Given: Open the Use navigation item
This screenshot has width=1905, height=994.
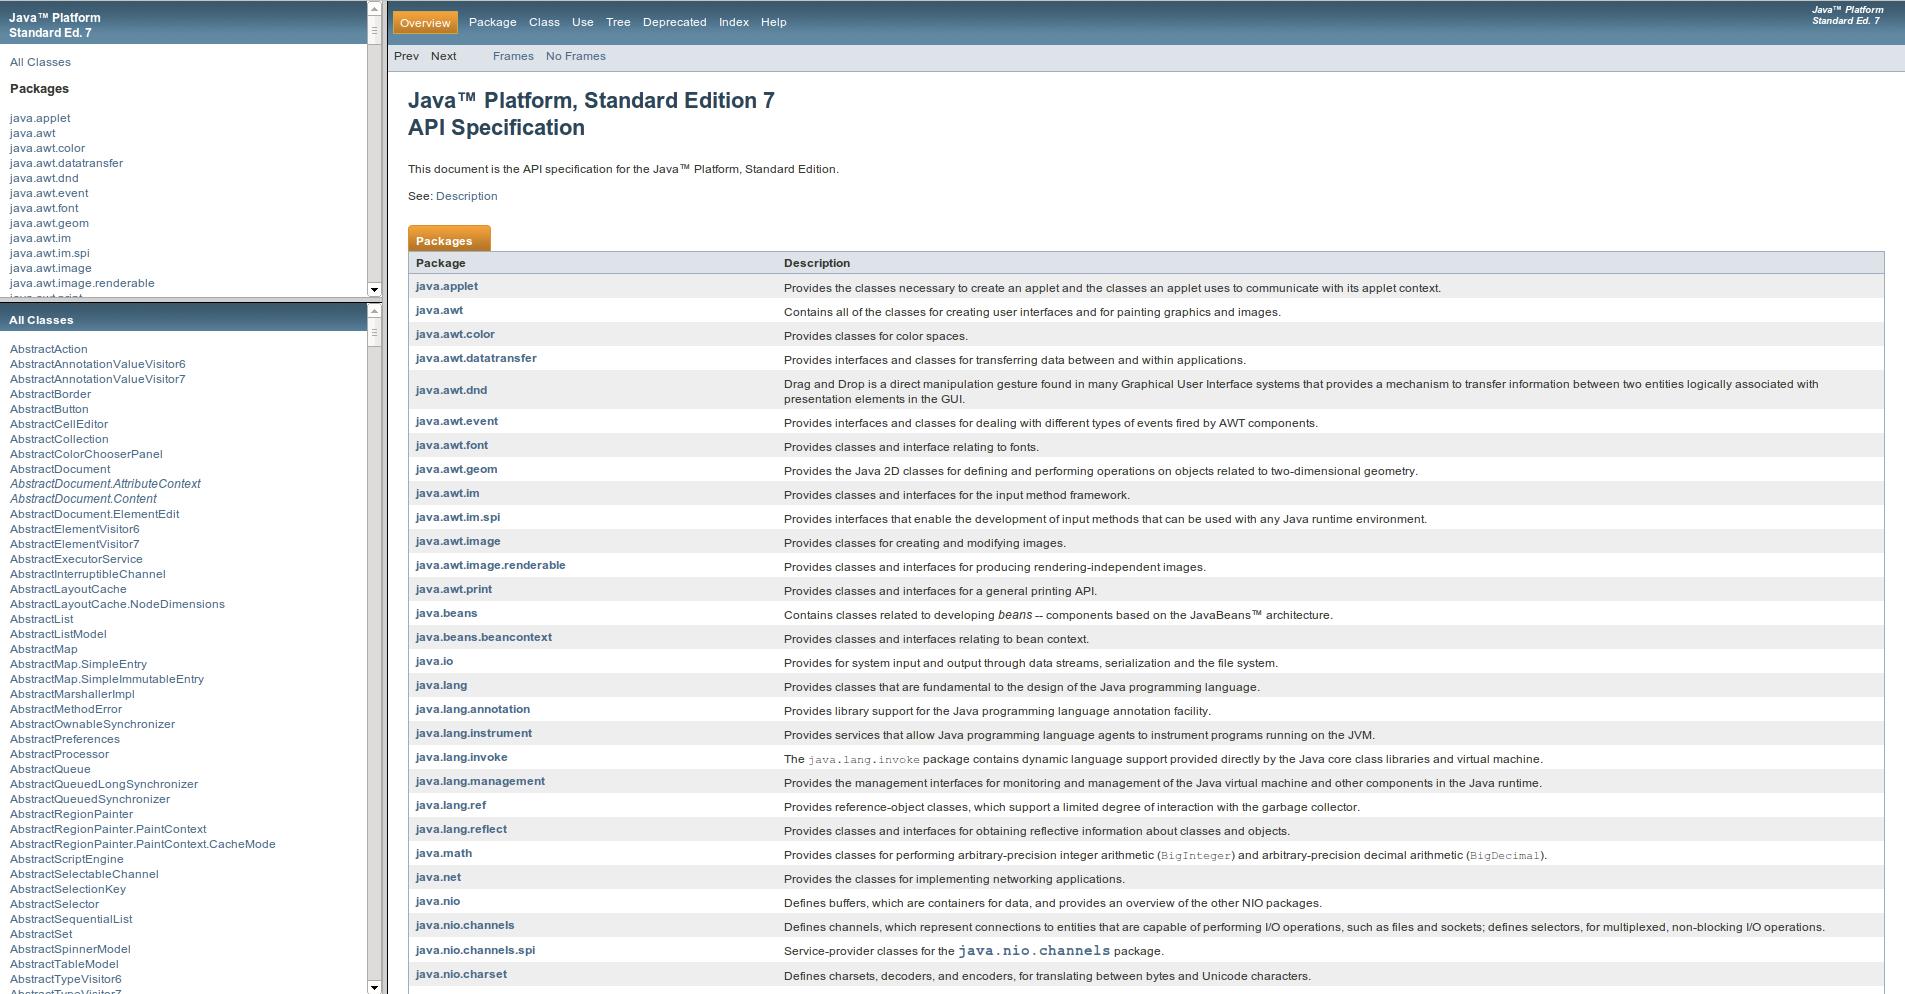Looking at the screenshot, I should (583, 22).
